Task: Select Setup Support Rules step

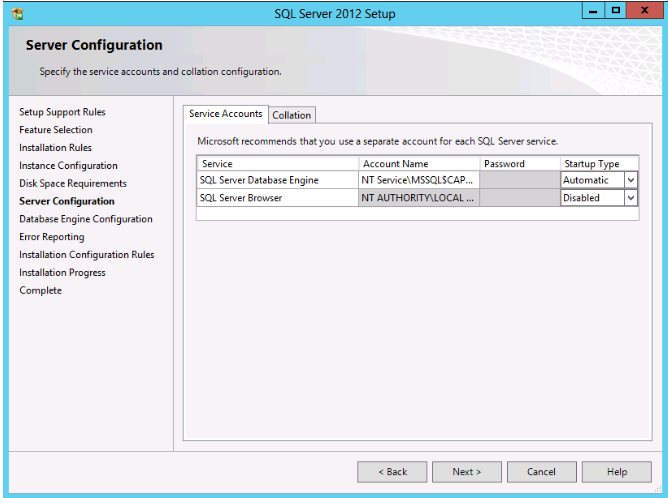Action: click(62, 112)
